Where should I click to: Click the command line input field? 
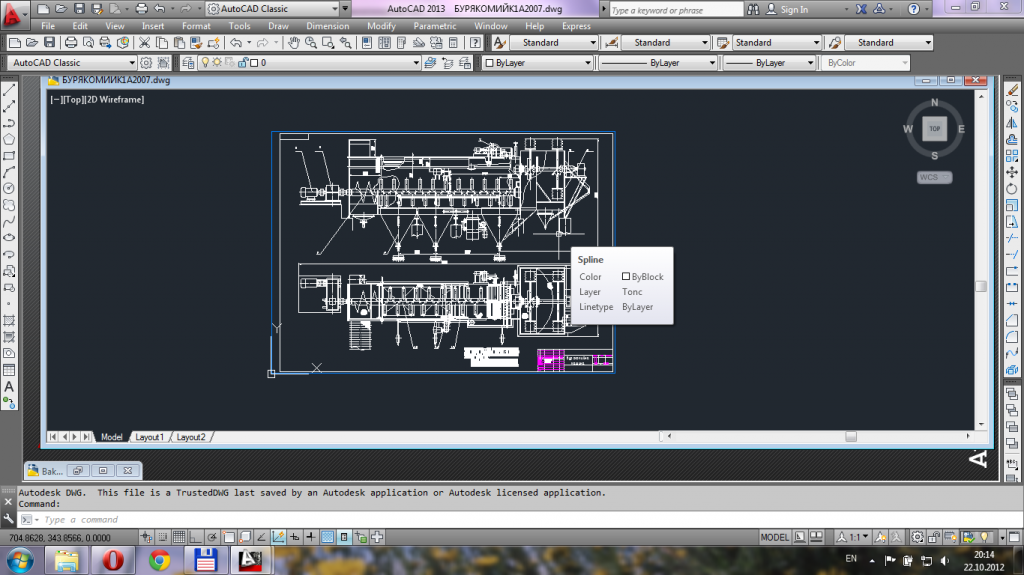(509, 519)
